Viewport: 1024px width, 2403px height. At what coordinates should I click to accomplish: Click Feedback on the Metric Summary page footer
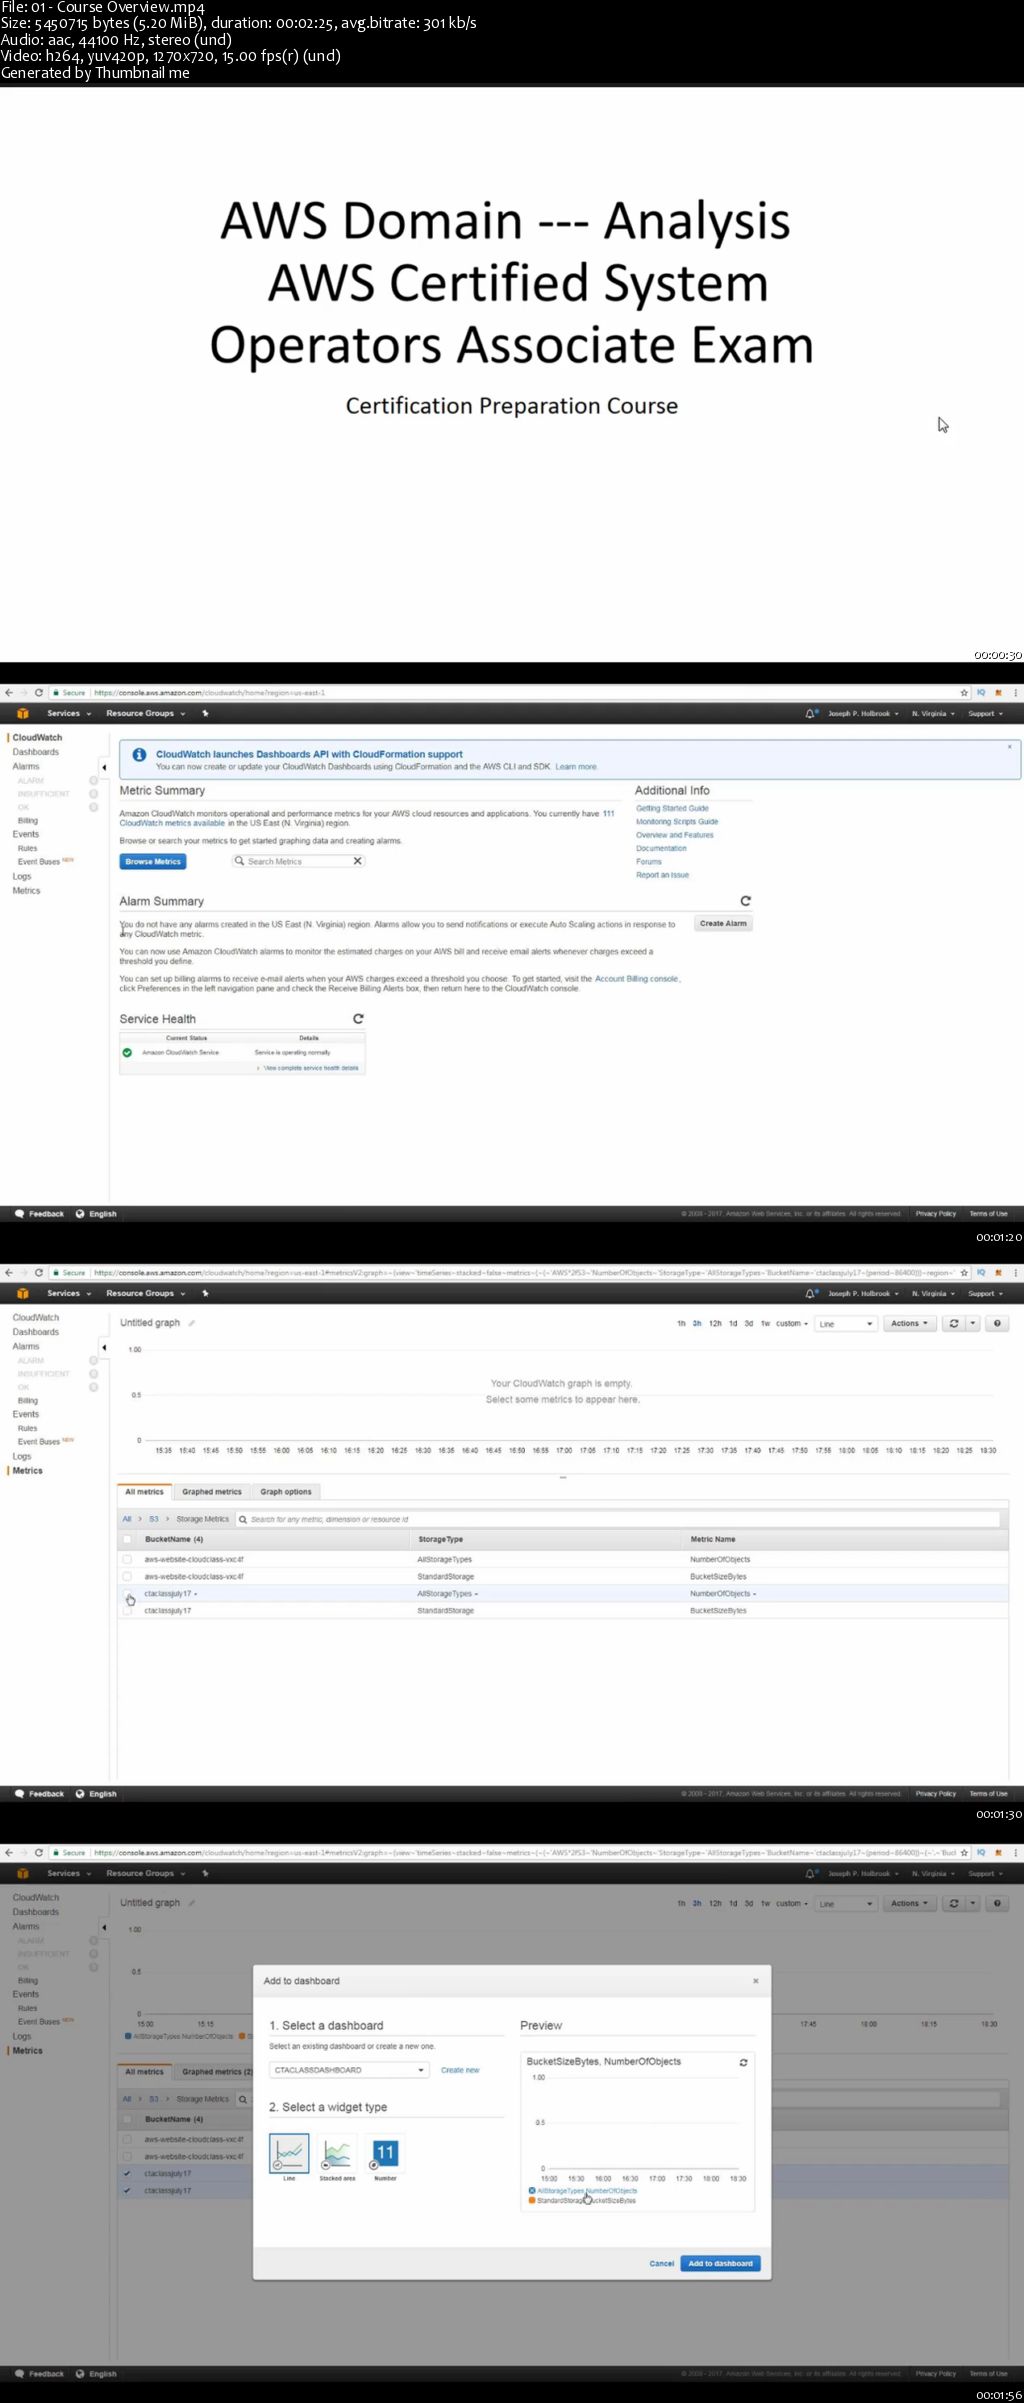pyautogui.click(x=40, y=1214)
